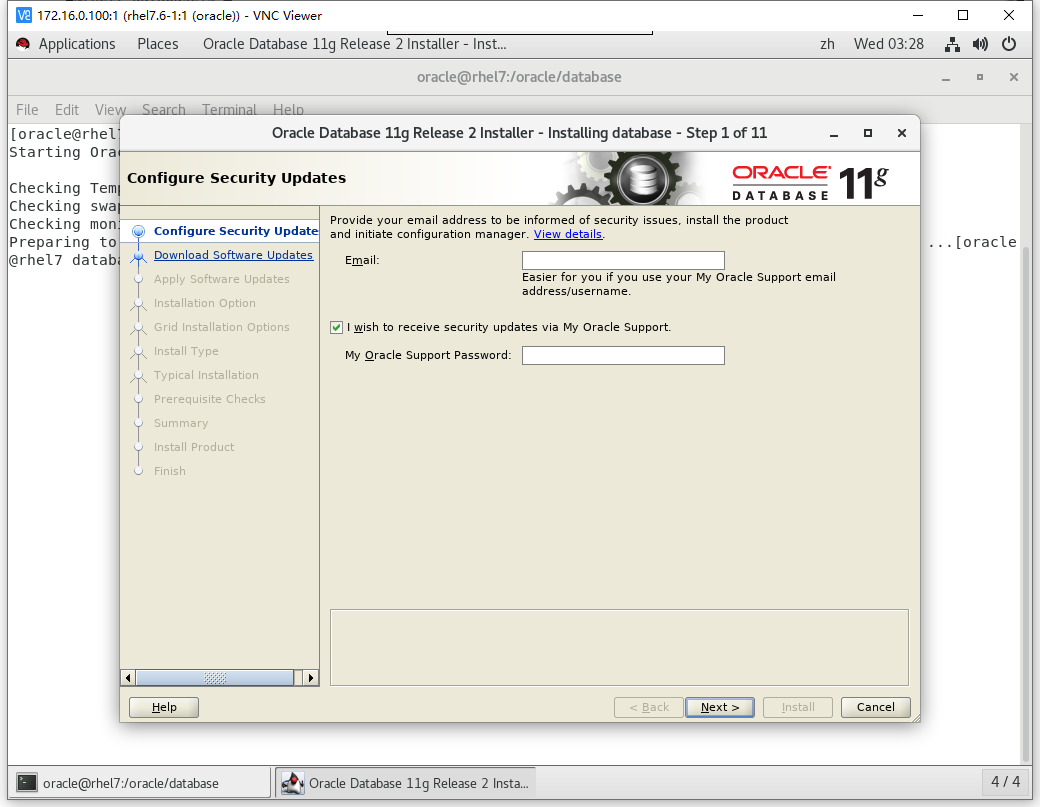Close the terminal window
The image size is (1040, 807).
[x=1013, y=78]
